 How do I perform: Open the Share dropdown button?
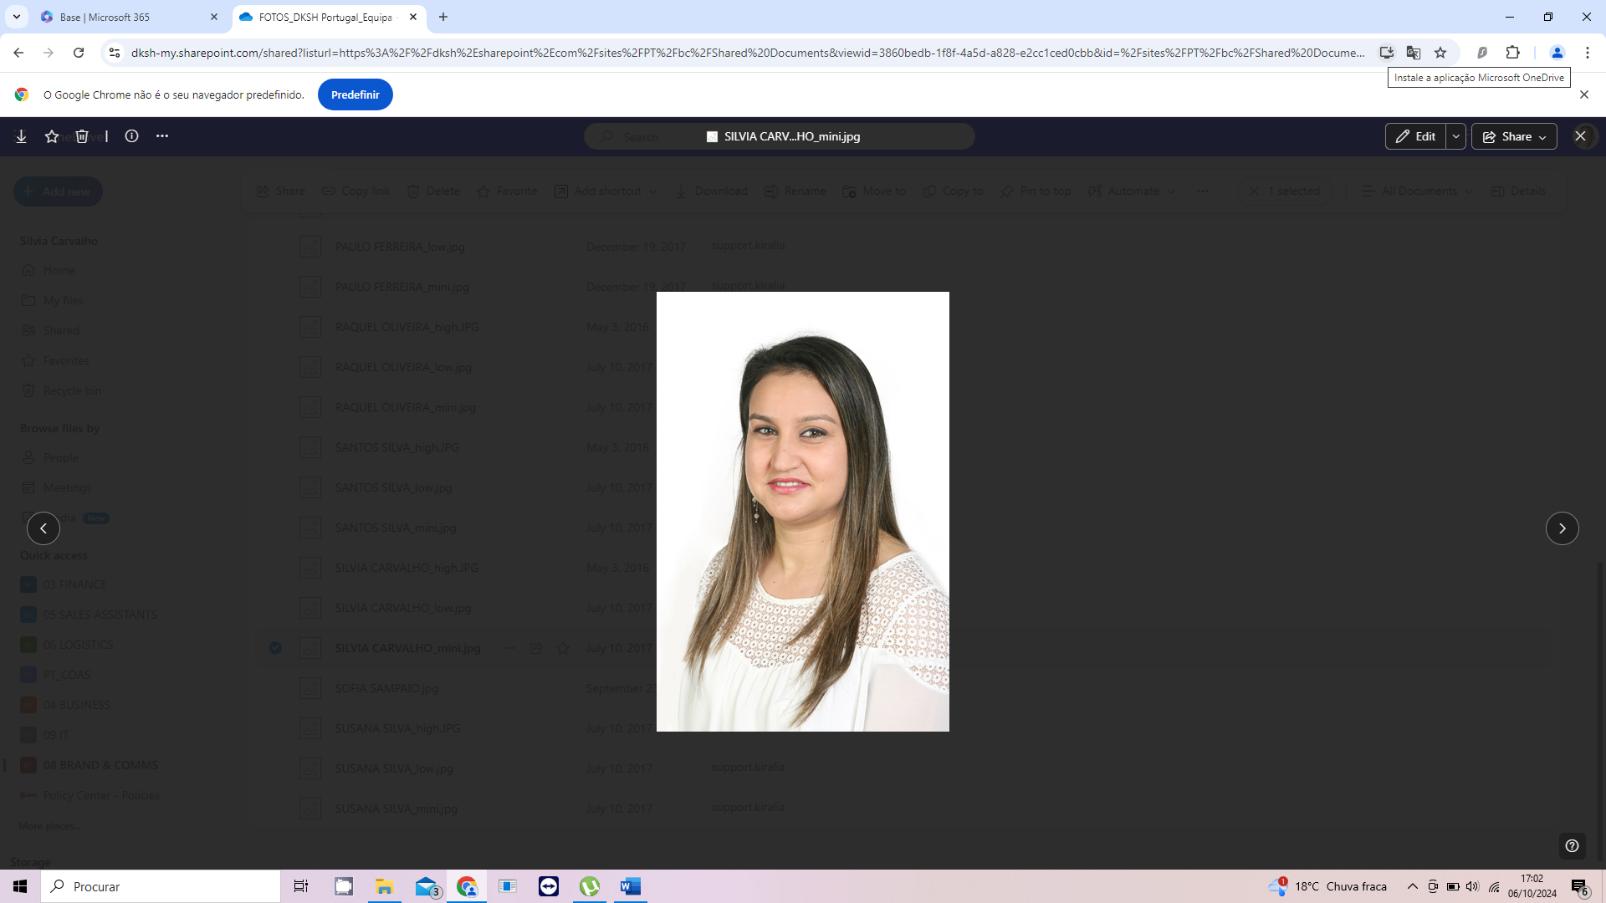[x=1514, y=137]
